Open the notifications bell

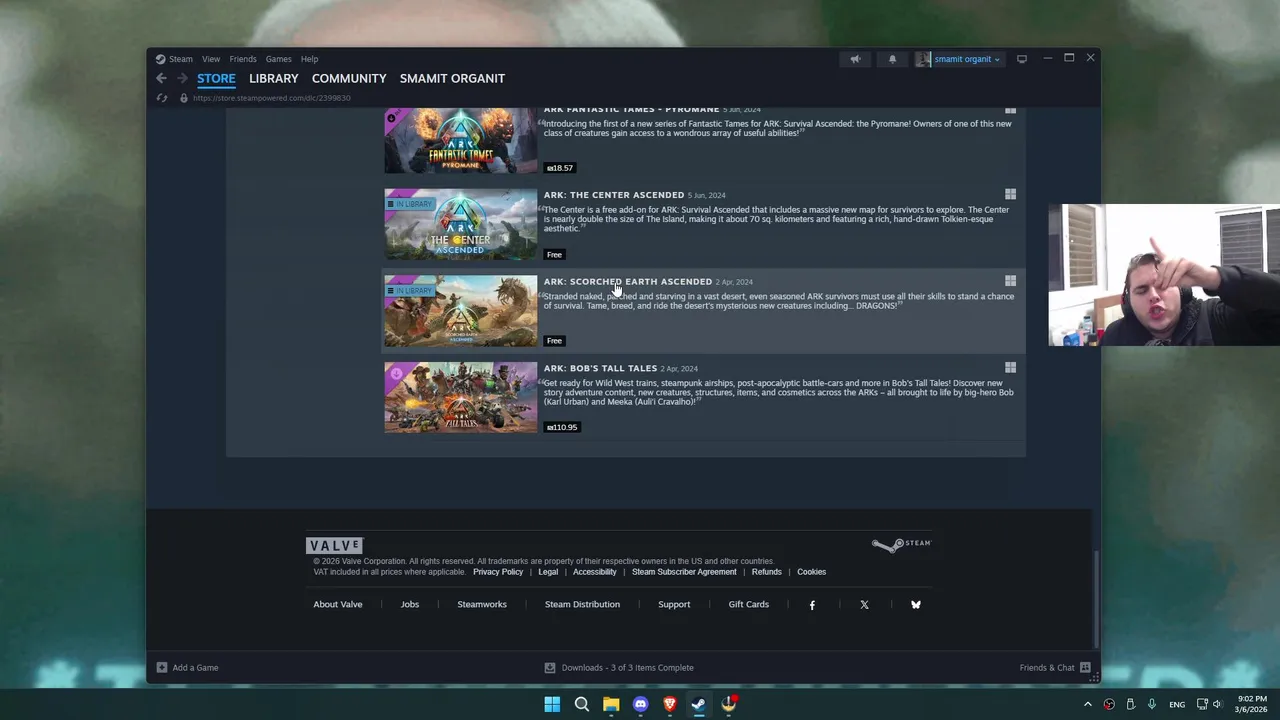(892, 59)
